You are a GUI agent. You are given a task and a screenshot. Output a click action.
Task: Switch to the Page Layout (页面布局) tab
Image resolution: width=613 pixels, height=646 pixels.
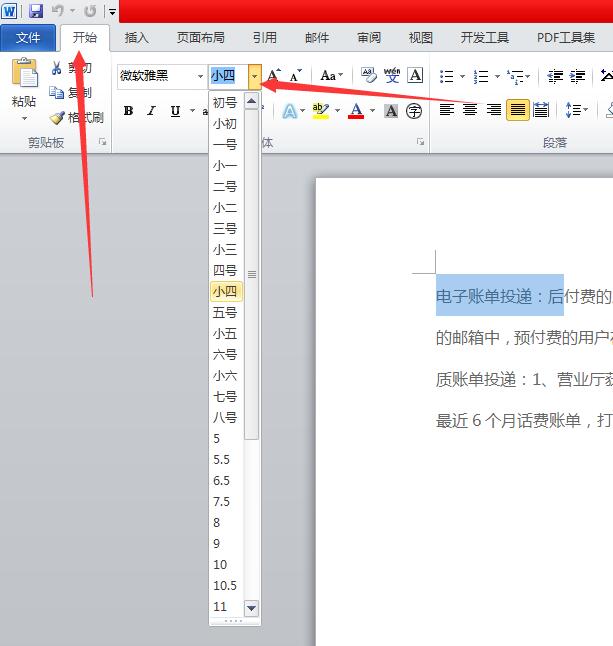201,38
